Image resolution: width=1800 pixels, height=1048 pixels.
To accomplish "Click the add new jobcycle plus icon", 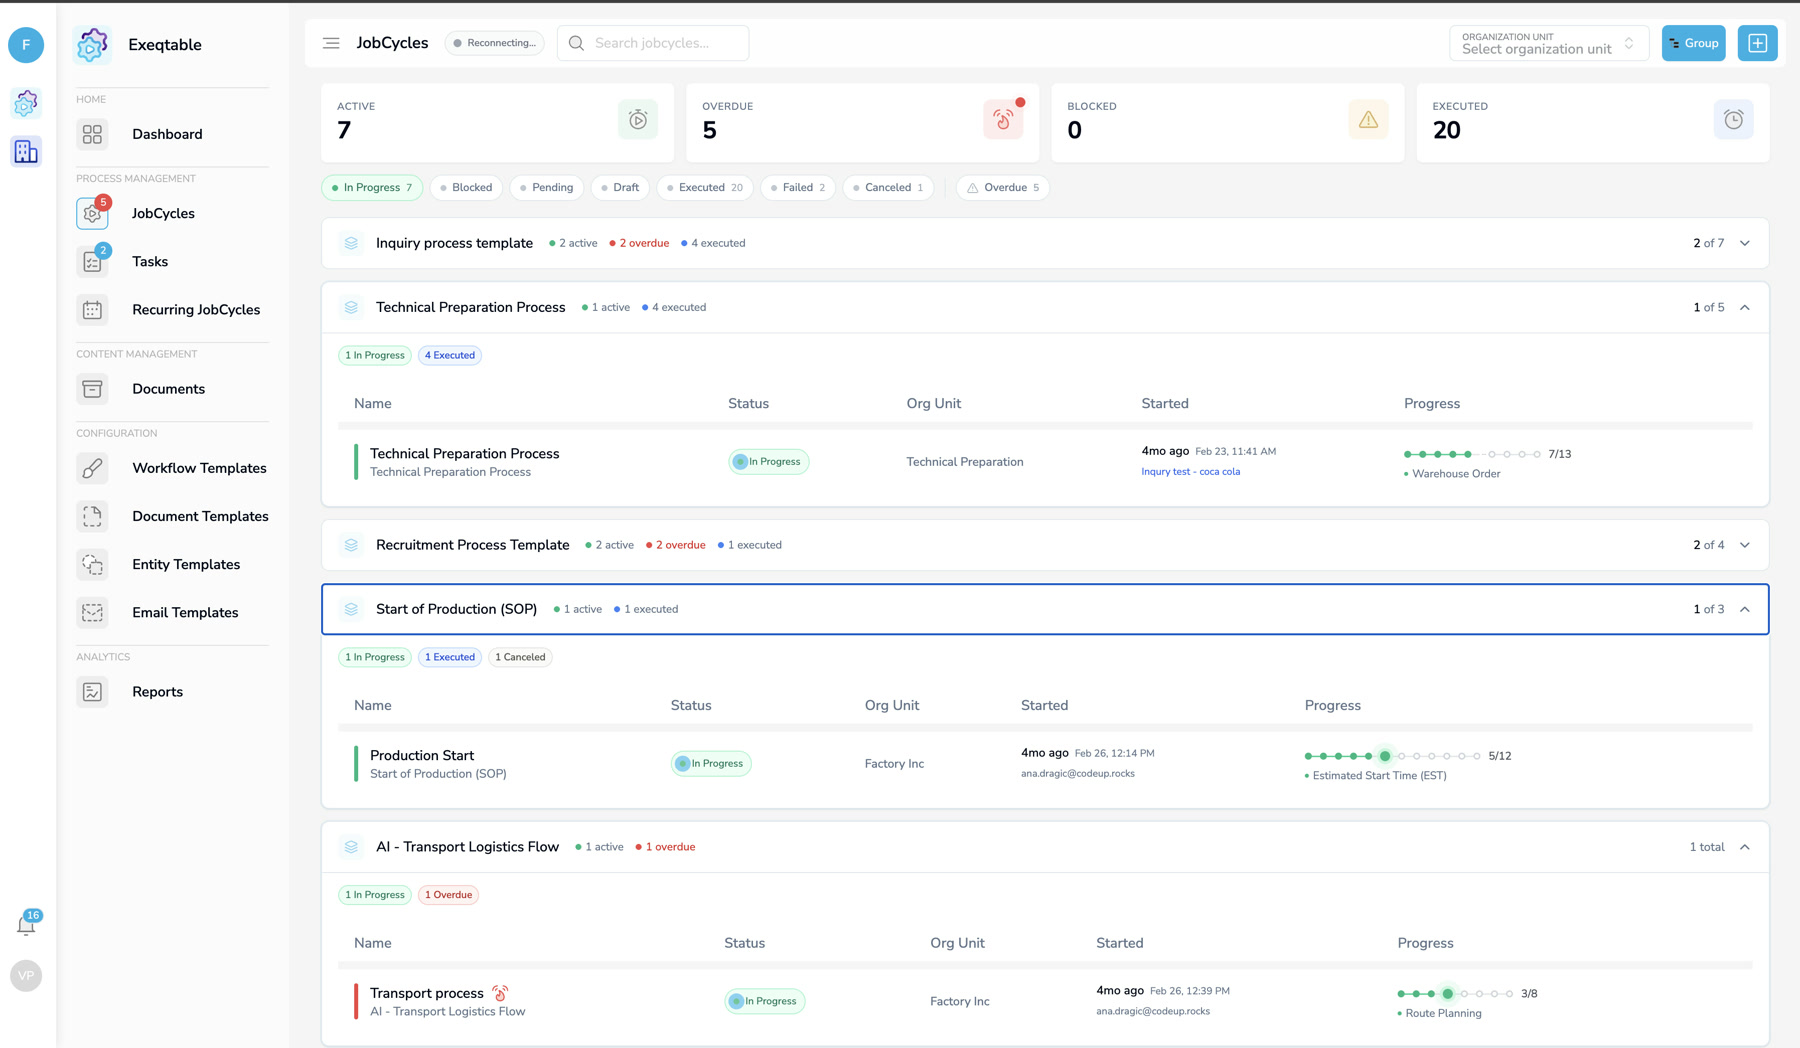I will click(1757, 43).
